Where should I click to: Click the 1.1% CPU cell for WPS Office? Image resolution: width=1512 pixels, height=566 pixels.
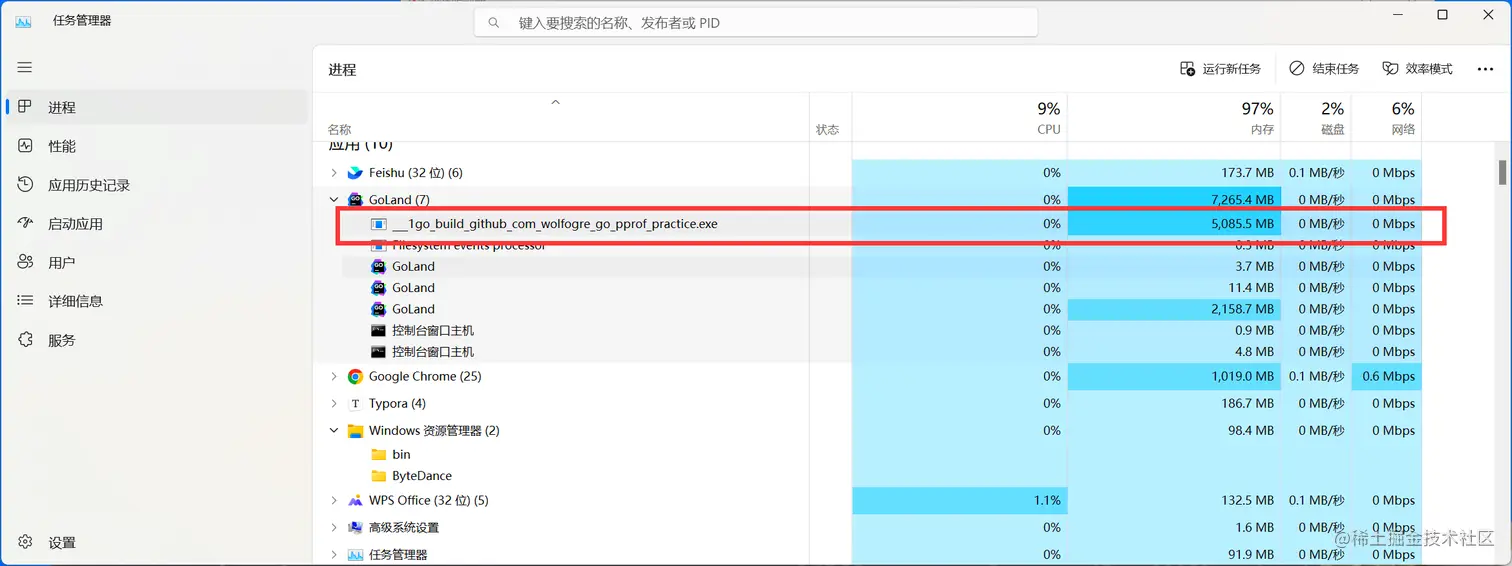point(960,501)
